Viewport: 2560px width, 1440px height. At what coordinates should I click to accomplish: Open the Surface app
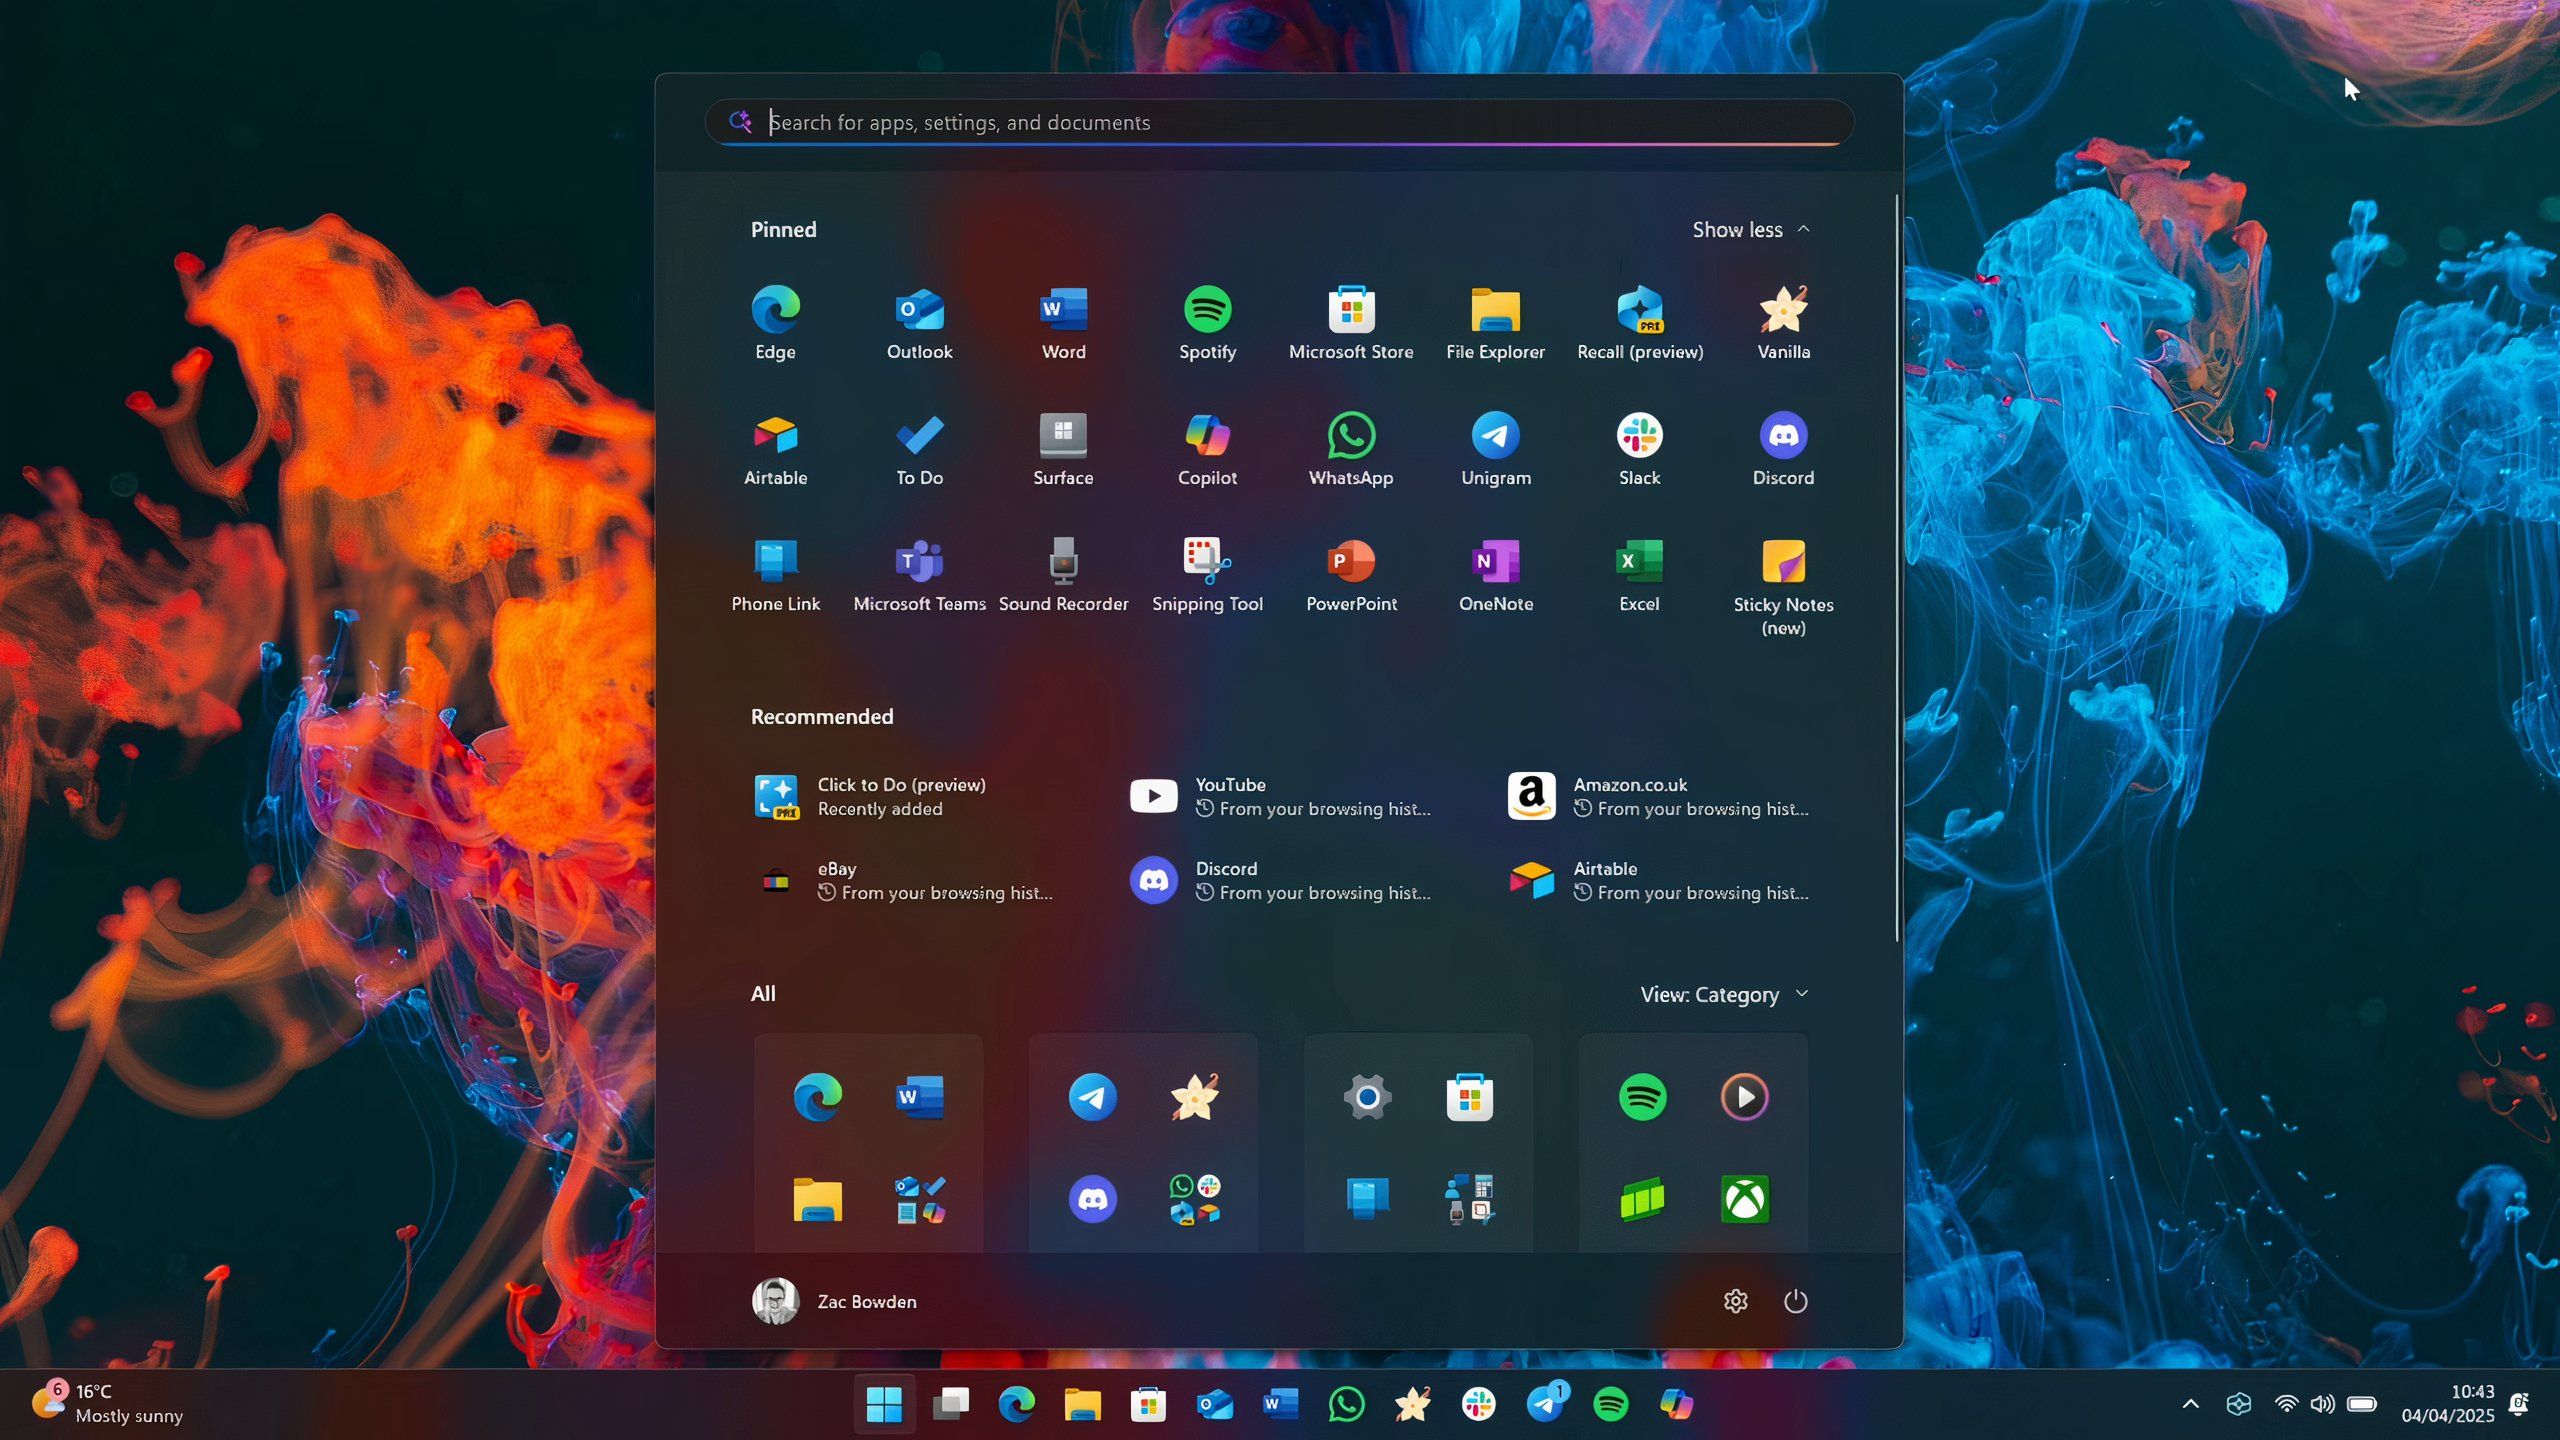(x=1063, y=448)
